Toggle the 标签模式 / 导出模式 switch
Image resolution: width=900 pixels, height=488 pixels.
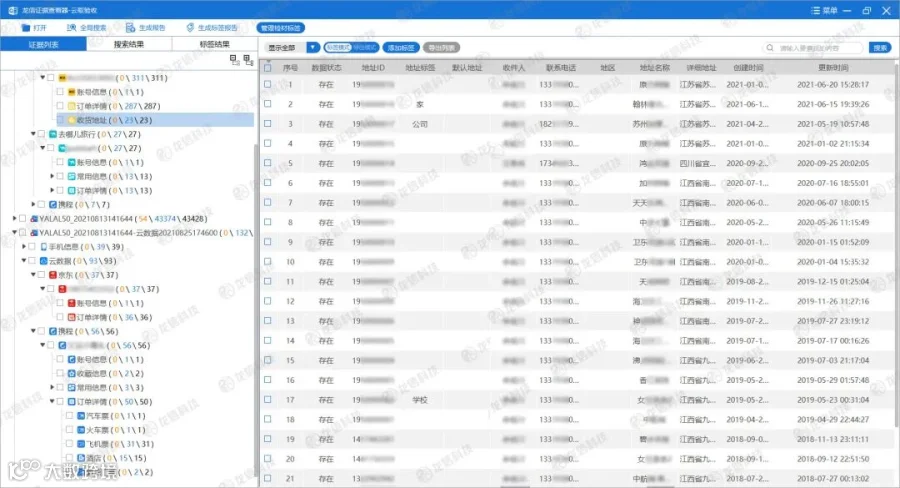coord(351,48)
